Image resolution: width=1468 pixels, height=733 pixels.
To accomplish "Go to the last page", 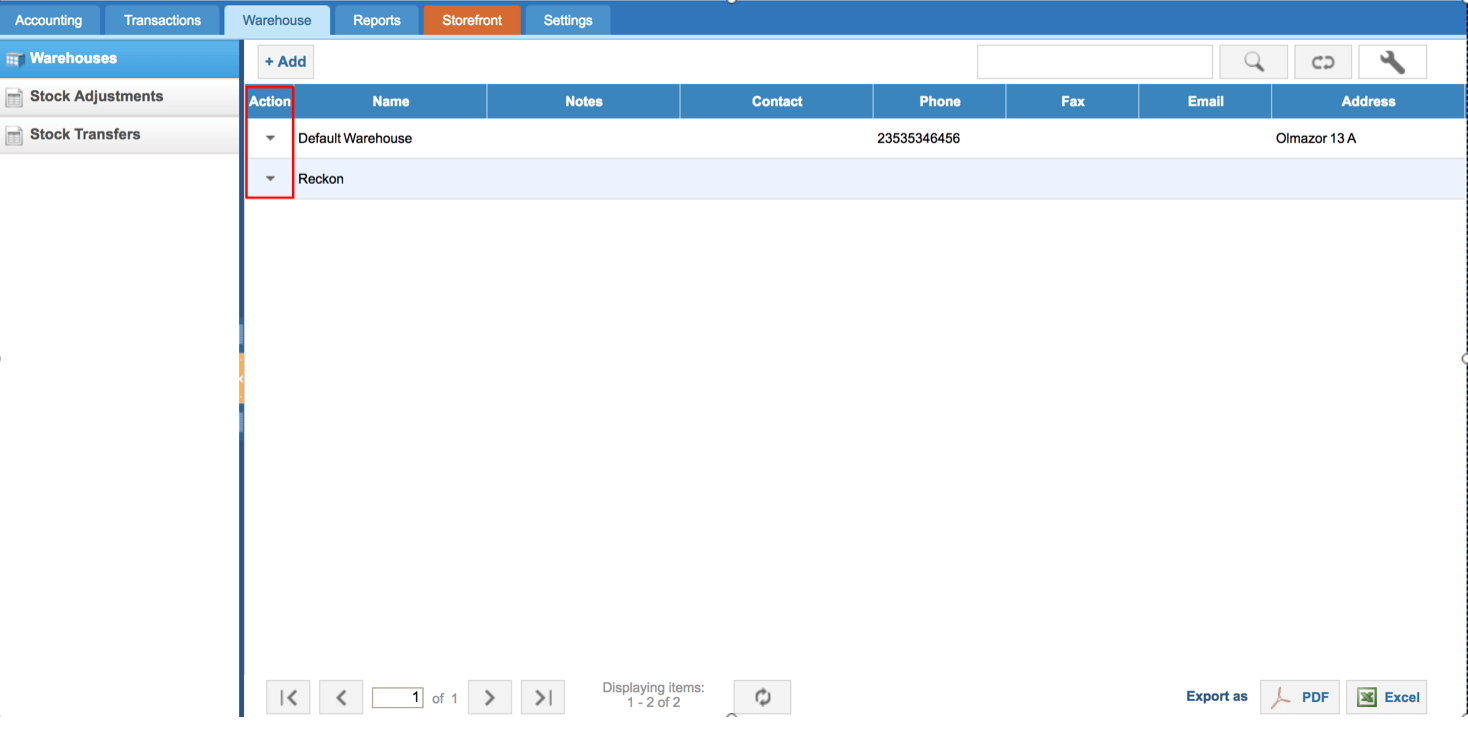I will point(543,697).
